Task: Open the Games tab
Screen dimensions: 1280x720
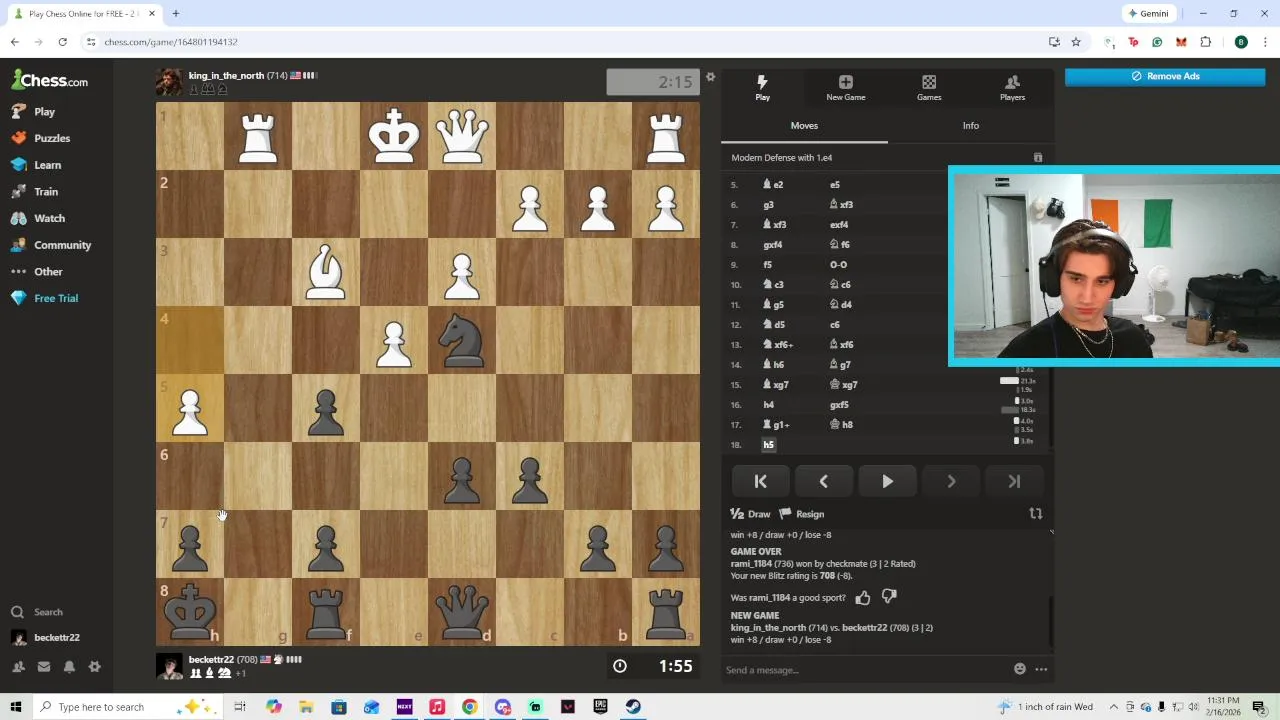Action: [929, 88]
